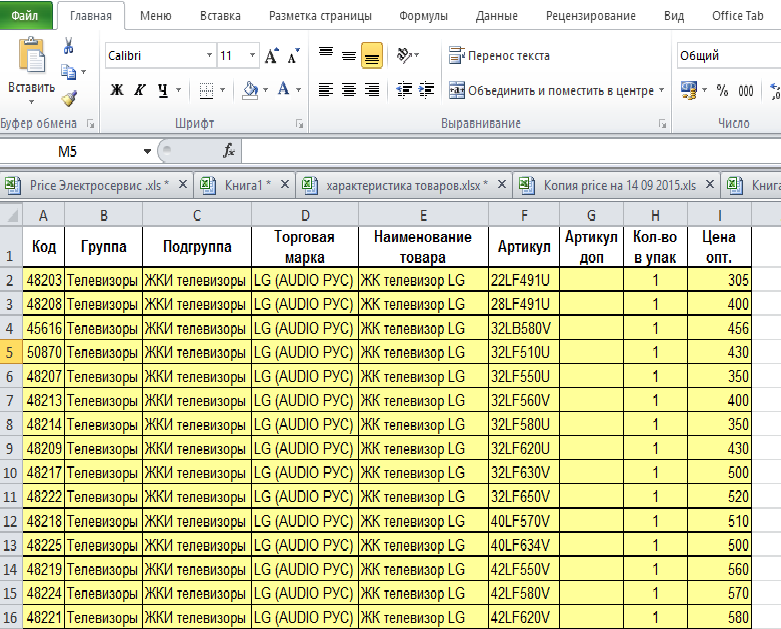Click the text orientation icon
The width and height of the screenshot is (781, 629).
[405, 55]
